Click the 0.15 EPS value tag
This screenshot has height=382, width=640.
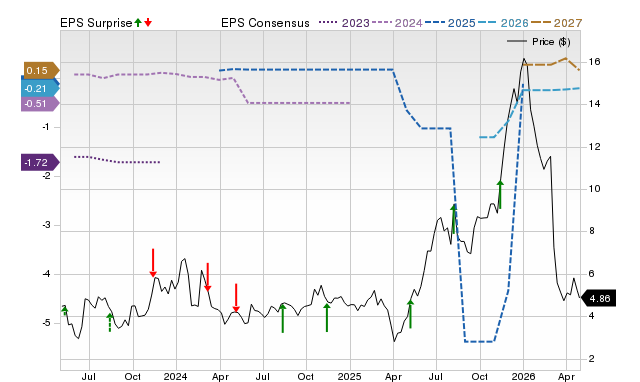point(41,70)
